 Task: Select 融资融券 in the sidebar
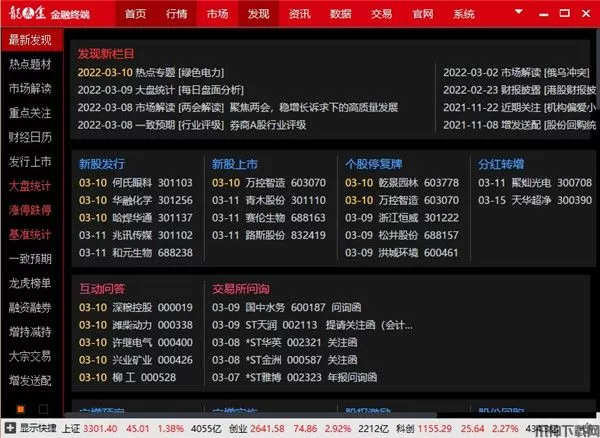point(31,308)
